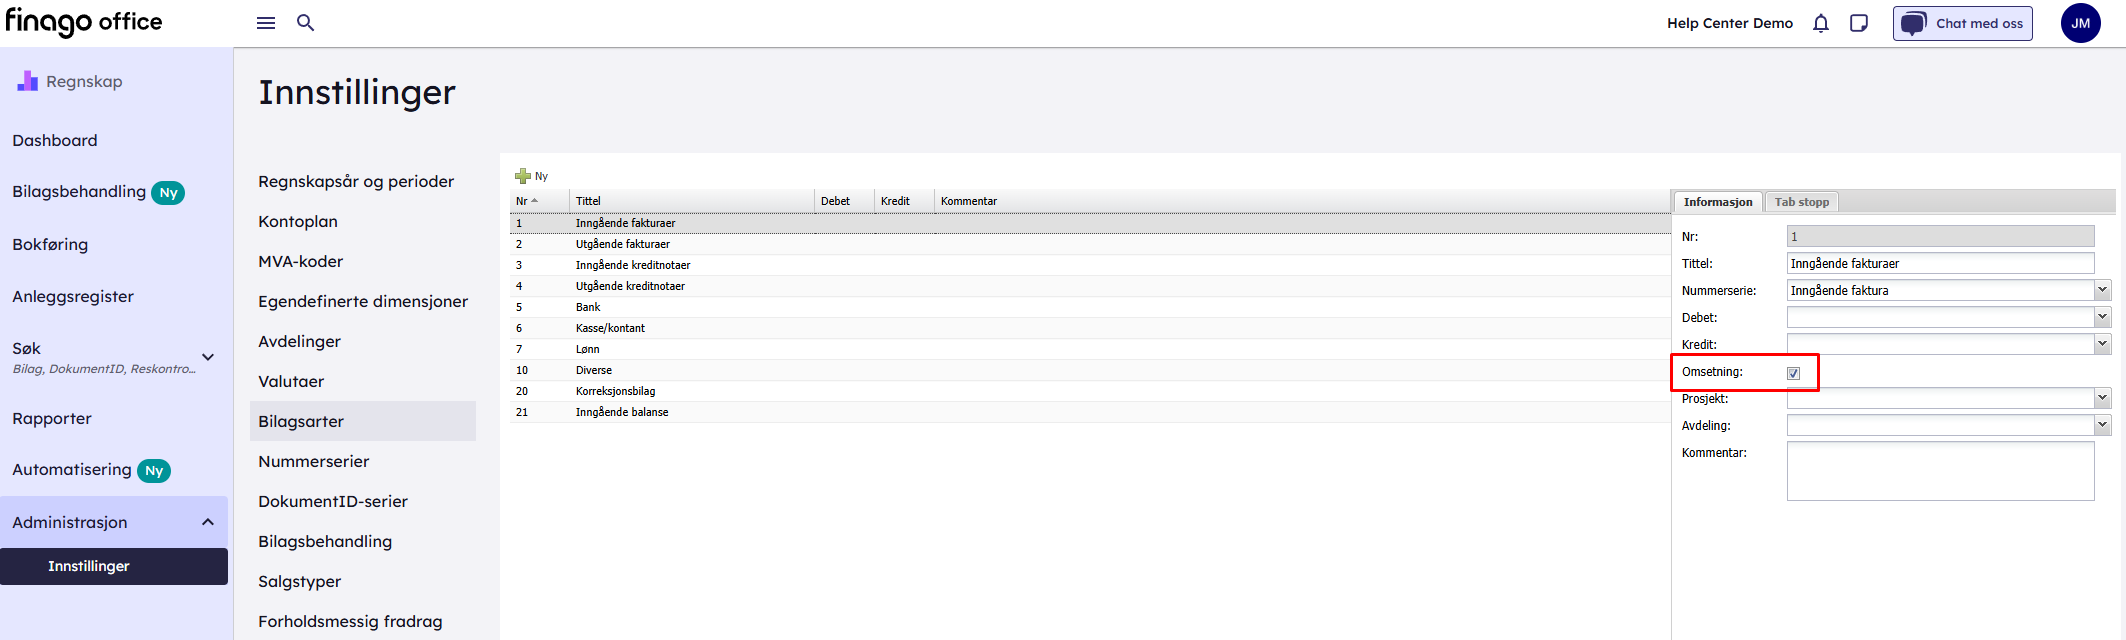Click the green plus Ny icon
This screenshot has height=640, width=2126.
point(523,176)
